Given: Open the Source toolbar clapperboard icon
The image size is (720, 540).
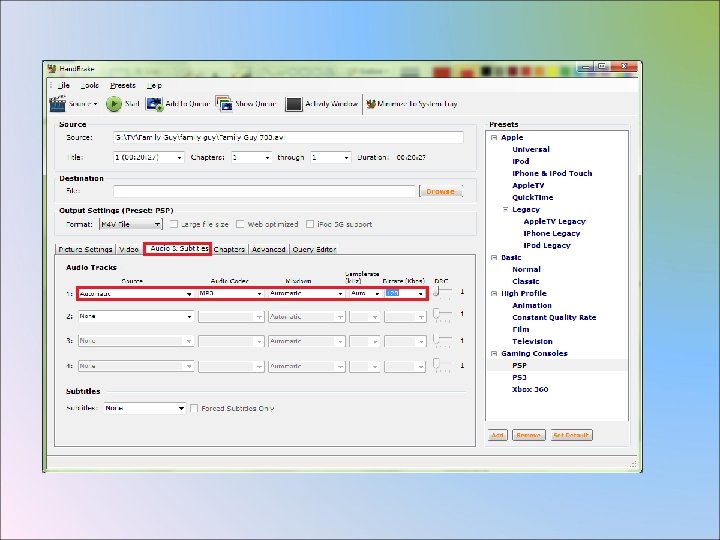Looking at the screenshot, I should (57, 104).
